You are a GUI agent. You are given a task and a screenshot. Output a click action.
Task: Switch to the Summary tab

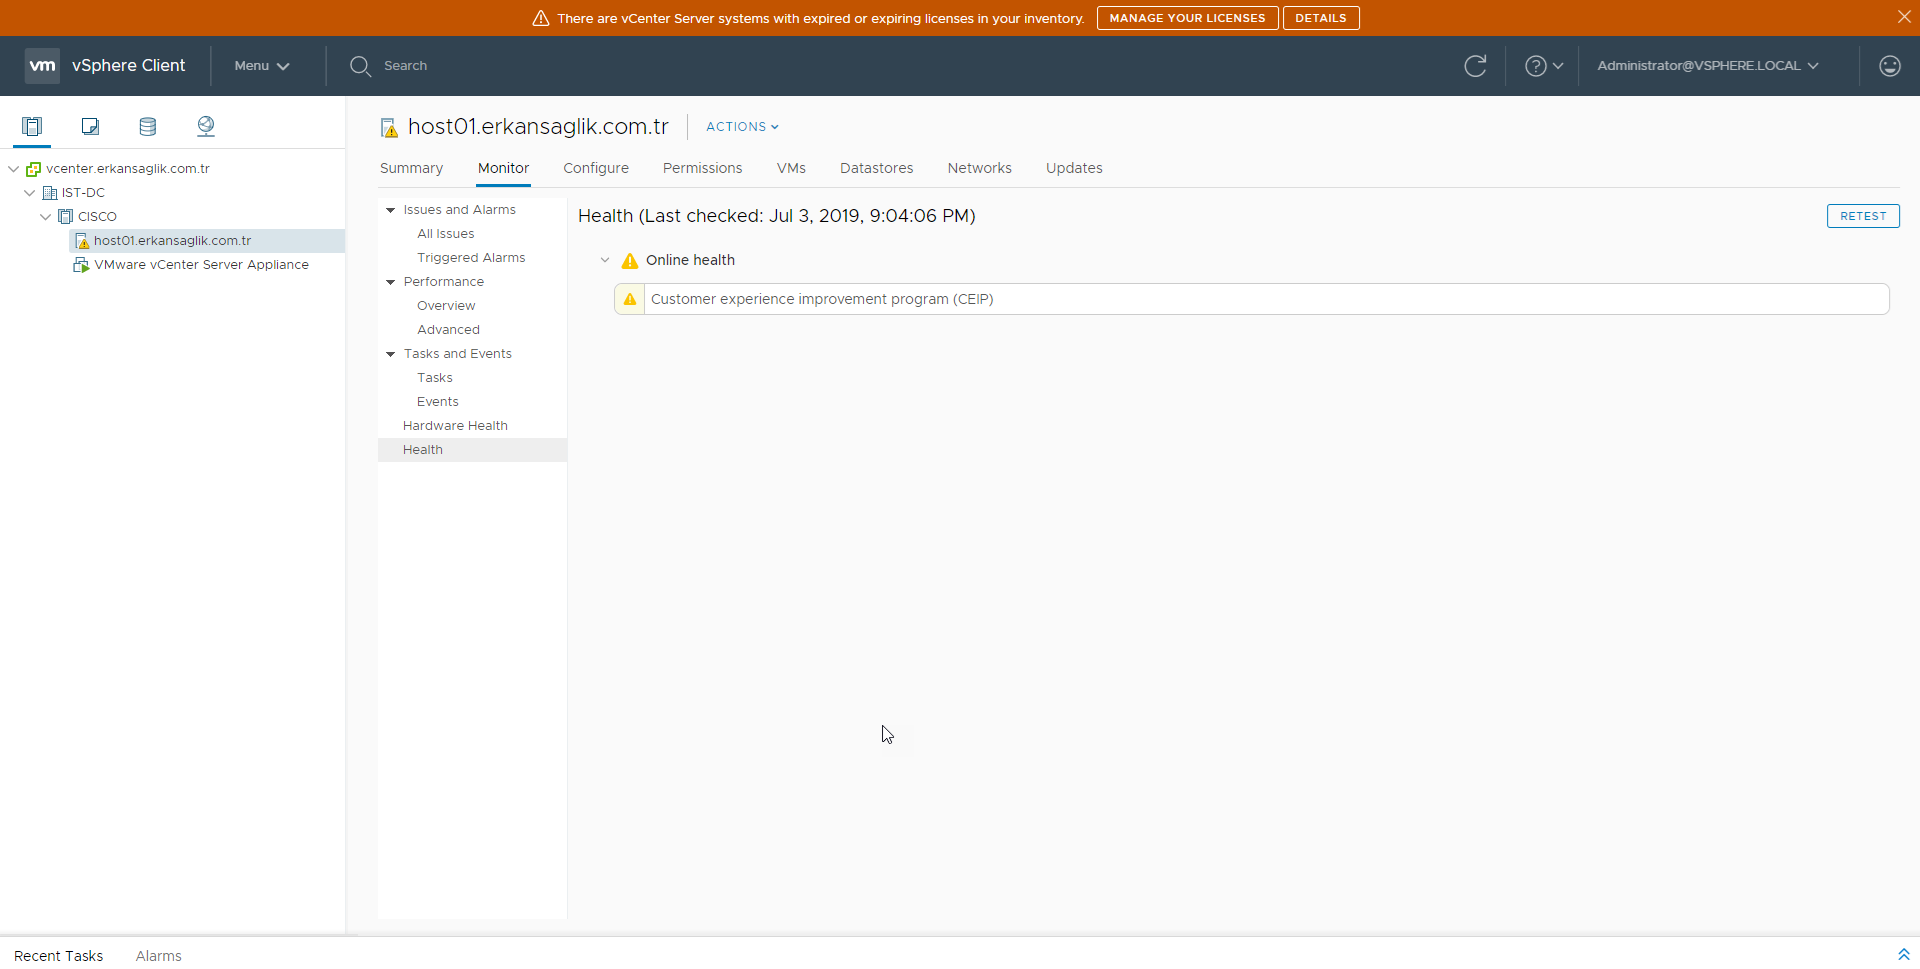(x=411, y=168)
